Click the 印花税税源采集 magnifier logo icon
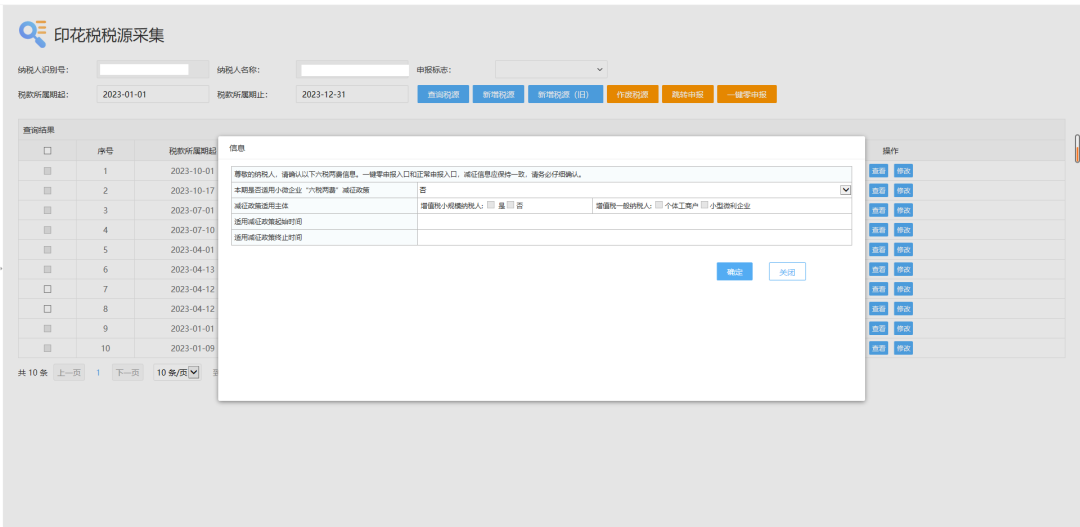This screenshot has height=527, width=1080. pos(32,34)
